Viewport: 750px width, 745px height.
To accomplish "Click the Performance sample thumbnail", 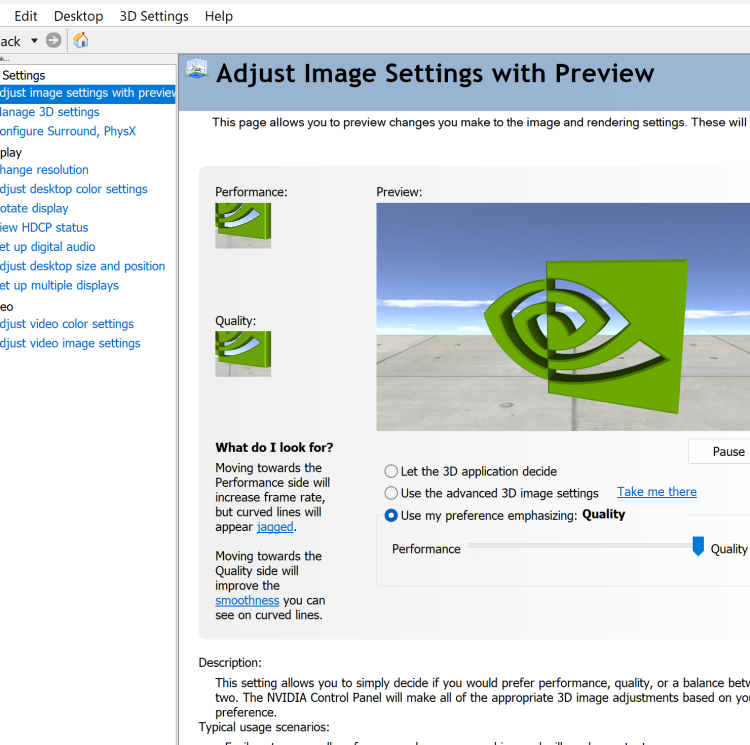I will 243,226.
